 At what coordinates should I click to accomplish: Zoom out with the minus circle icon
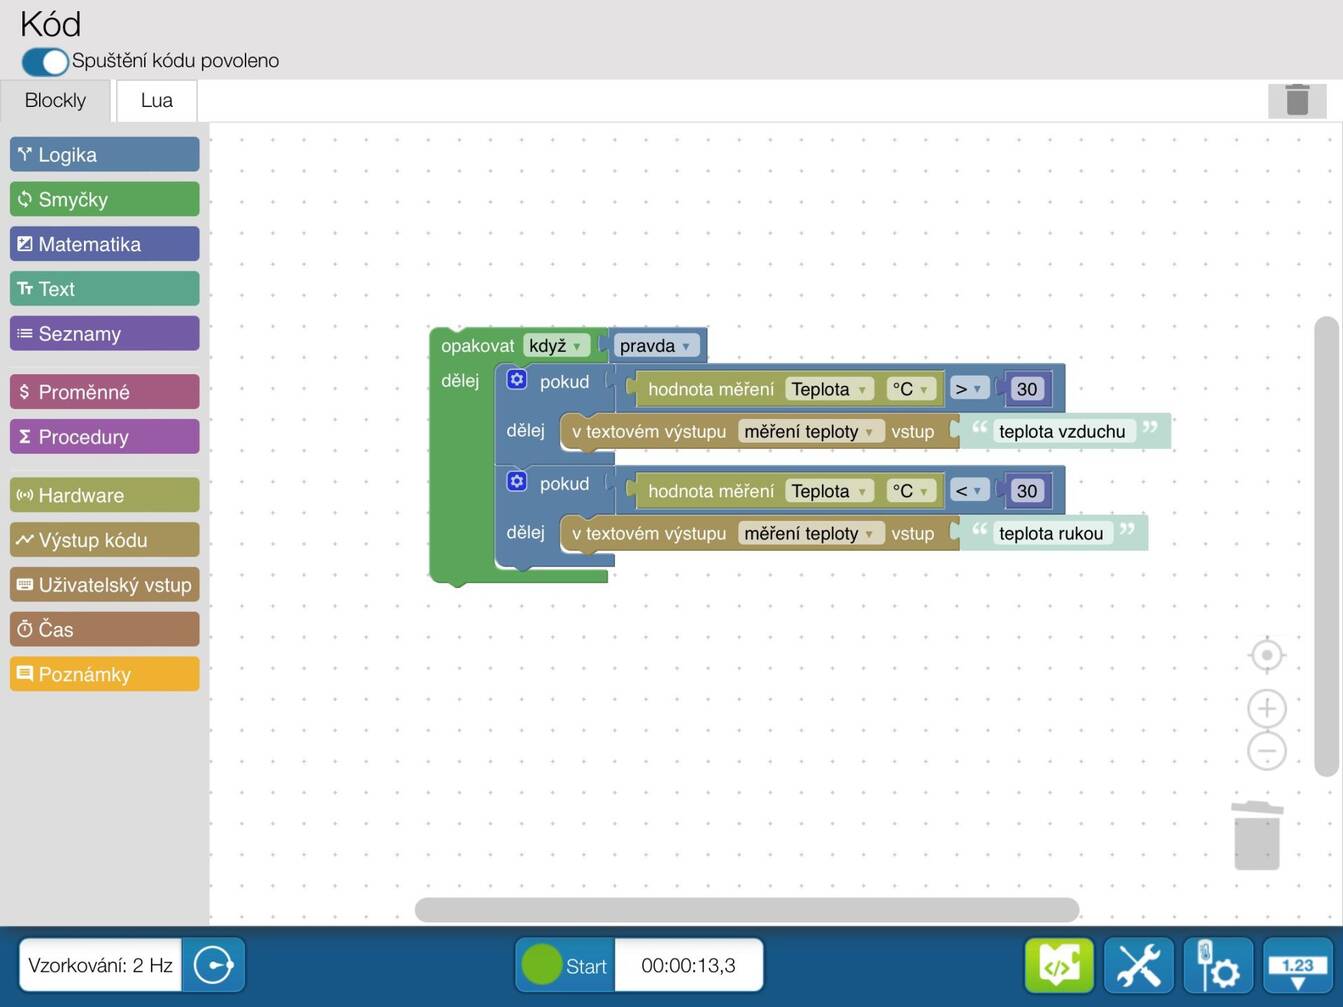point(1267,751)
